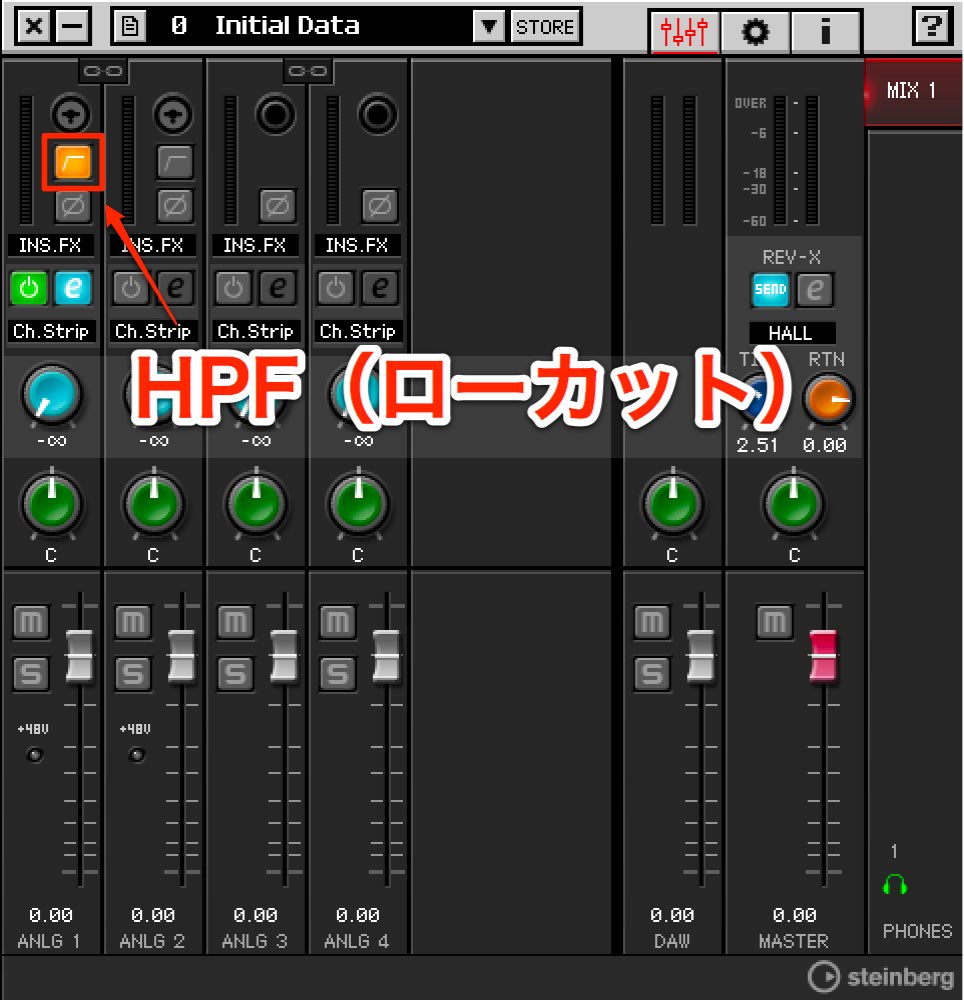Viewport: 964px width, 1000px height.
Task: Mute the DAW channel
Action: click(x=652, y=622)
